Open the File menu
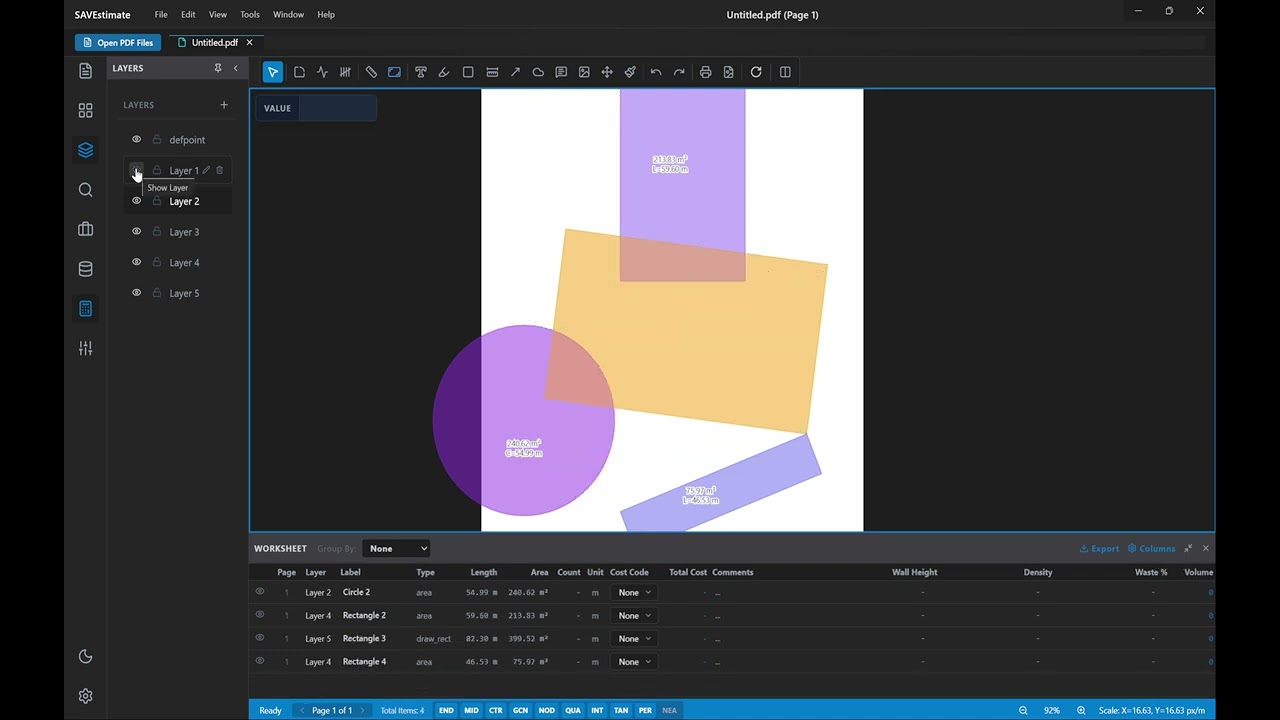Image resolution: width=1280 pixels, height=720 pixels. pyautogui.click(x=161, y=15)
